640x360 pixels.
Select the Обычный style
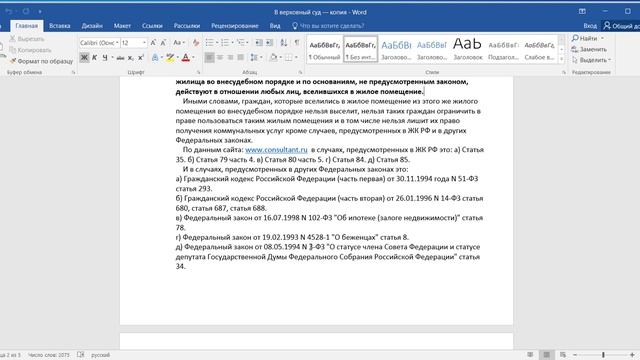point(324,49)
